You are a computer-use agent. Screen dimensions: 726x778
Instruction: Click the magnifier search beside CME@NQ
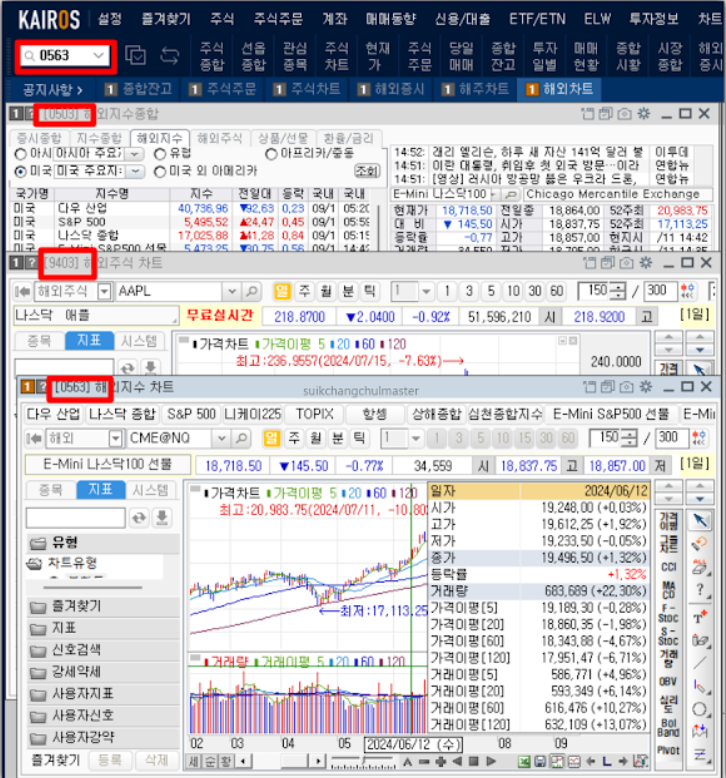[241, 438]
